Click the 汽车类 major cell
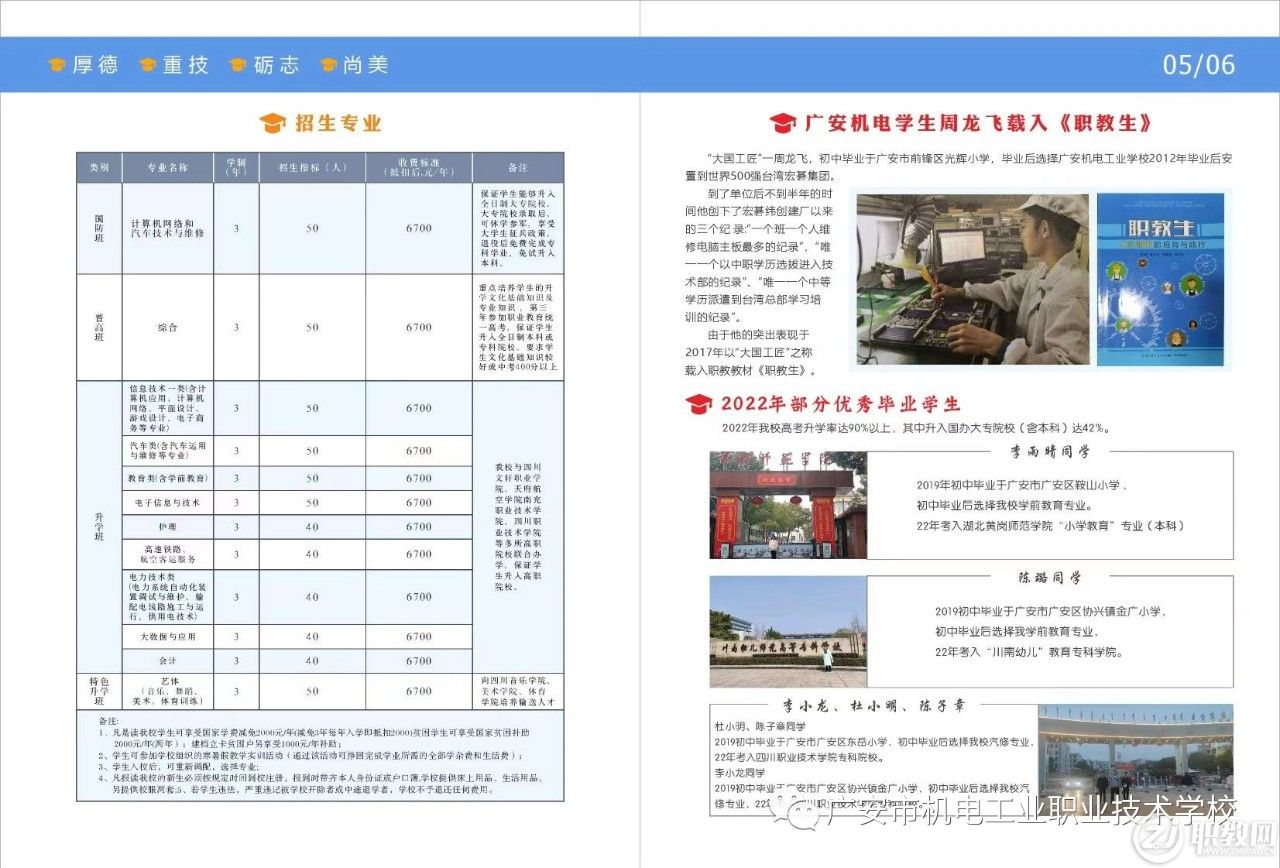Screen dimensions: 1280x868 (168, 451)
